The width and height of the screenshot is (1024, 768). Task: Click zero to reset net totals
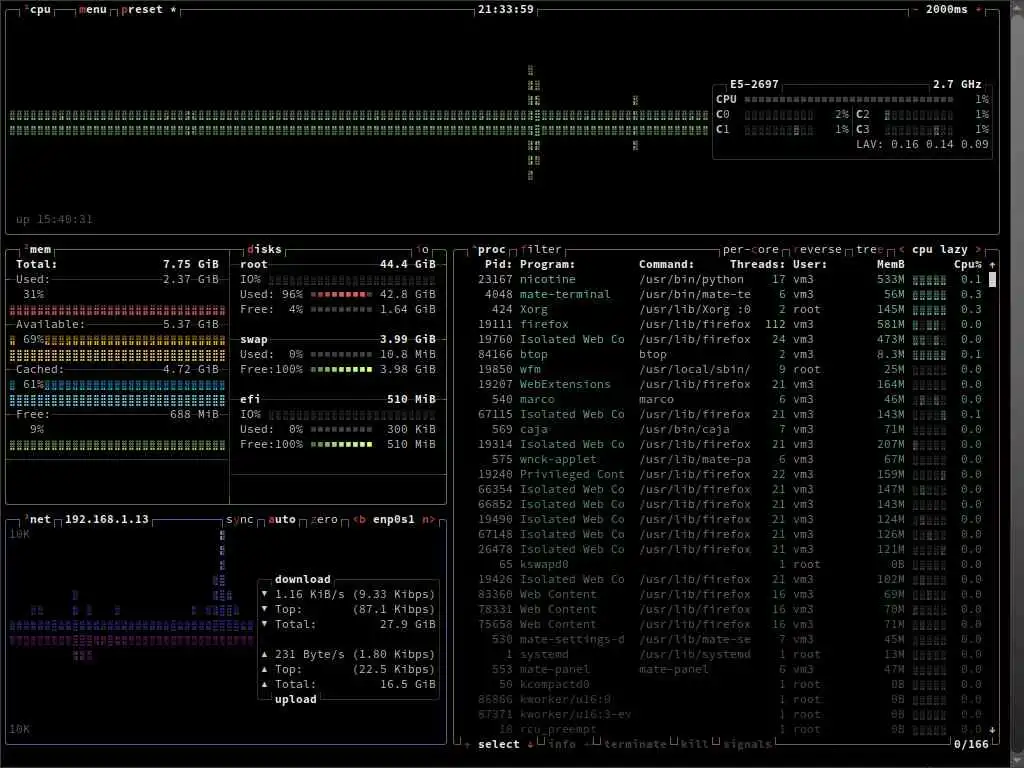[x=325, y=519]
